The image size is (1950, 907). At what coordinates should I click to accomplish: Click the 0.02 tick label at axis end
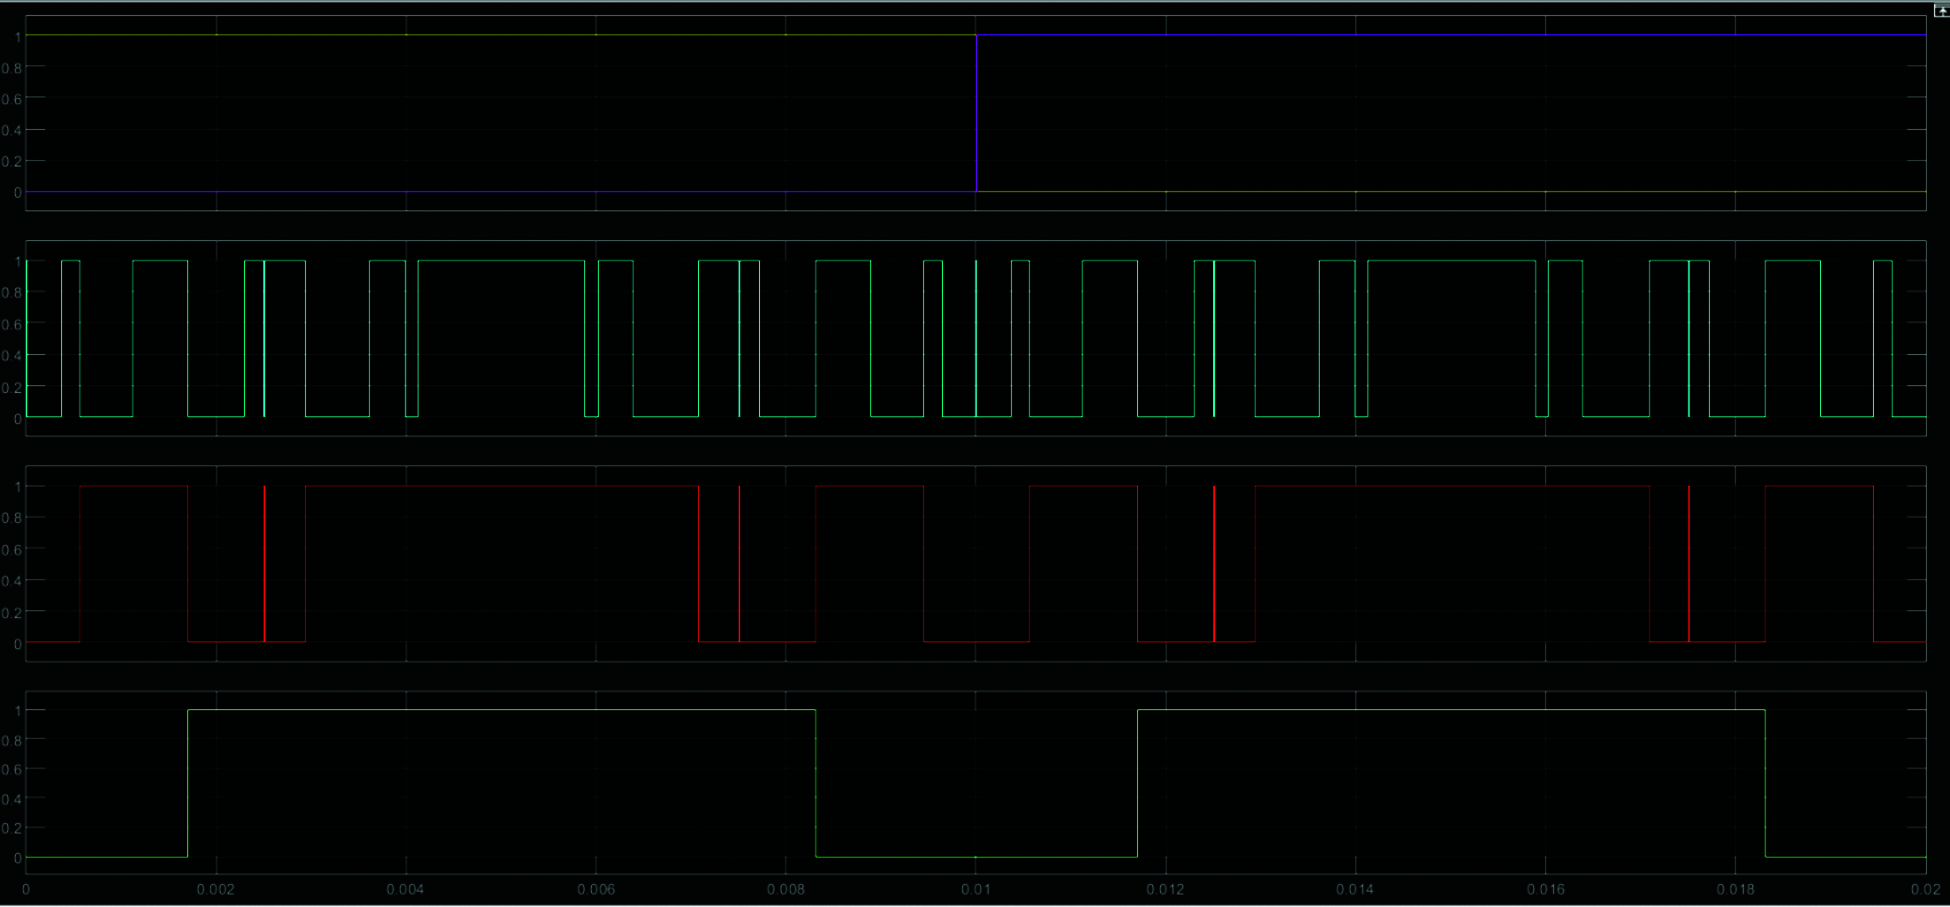[1925, 889]
